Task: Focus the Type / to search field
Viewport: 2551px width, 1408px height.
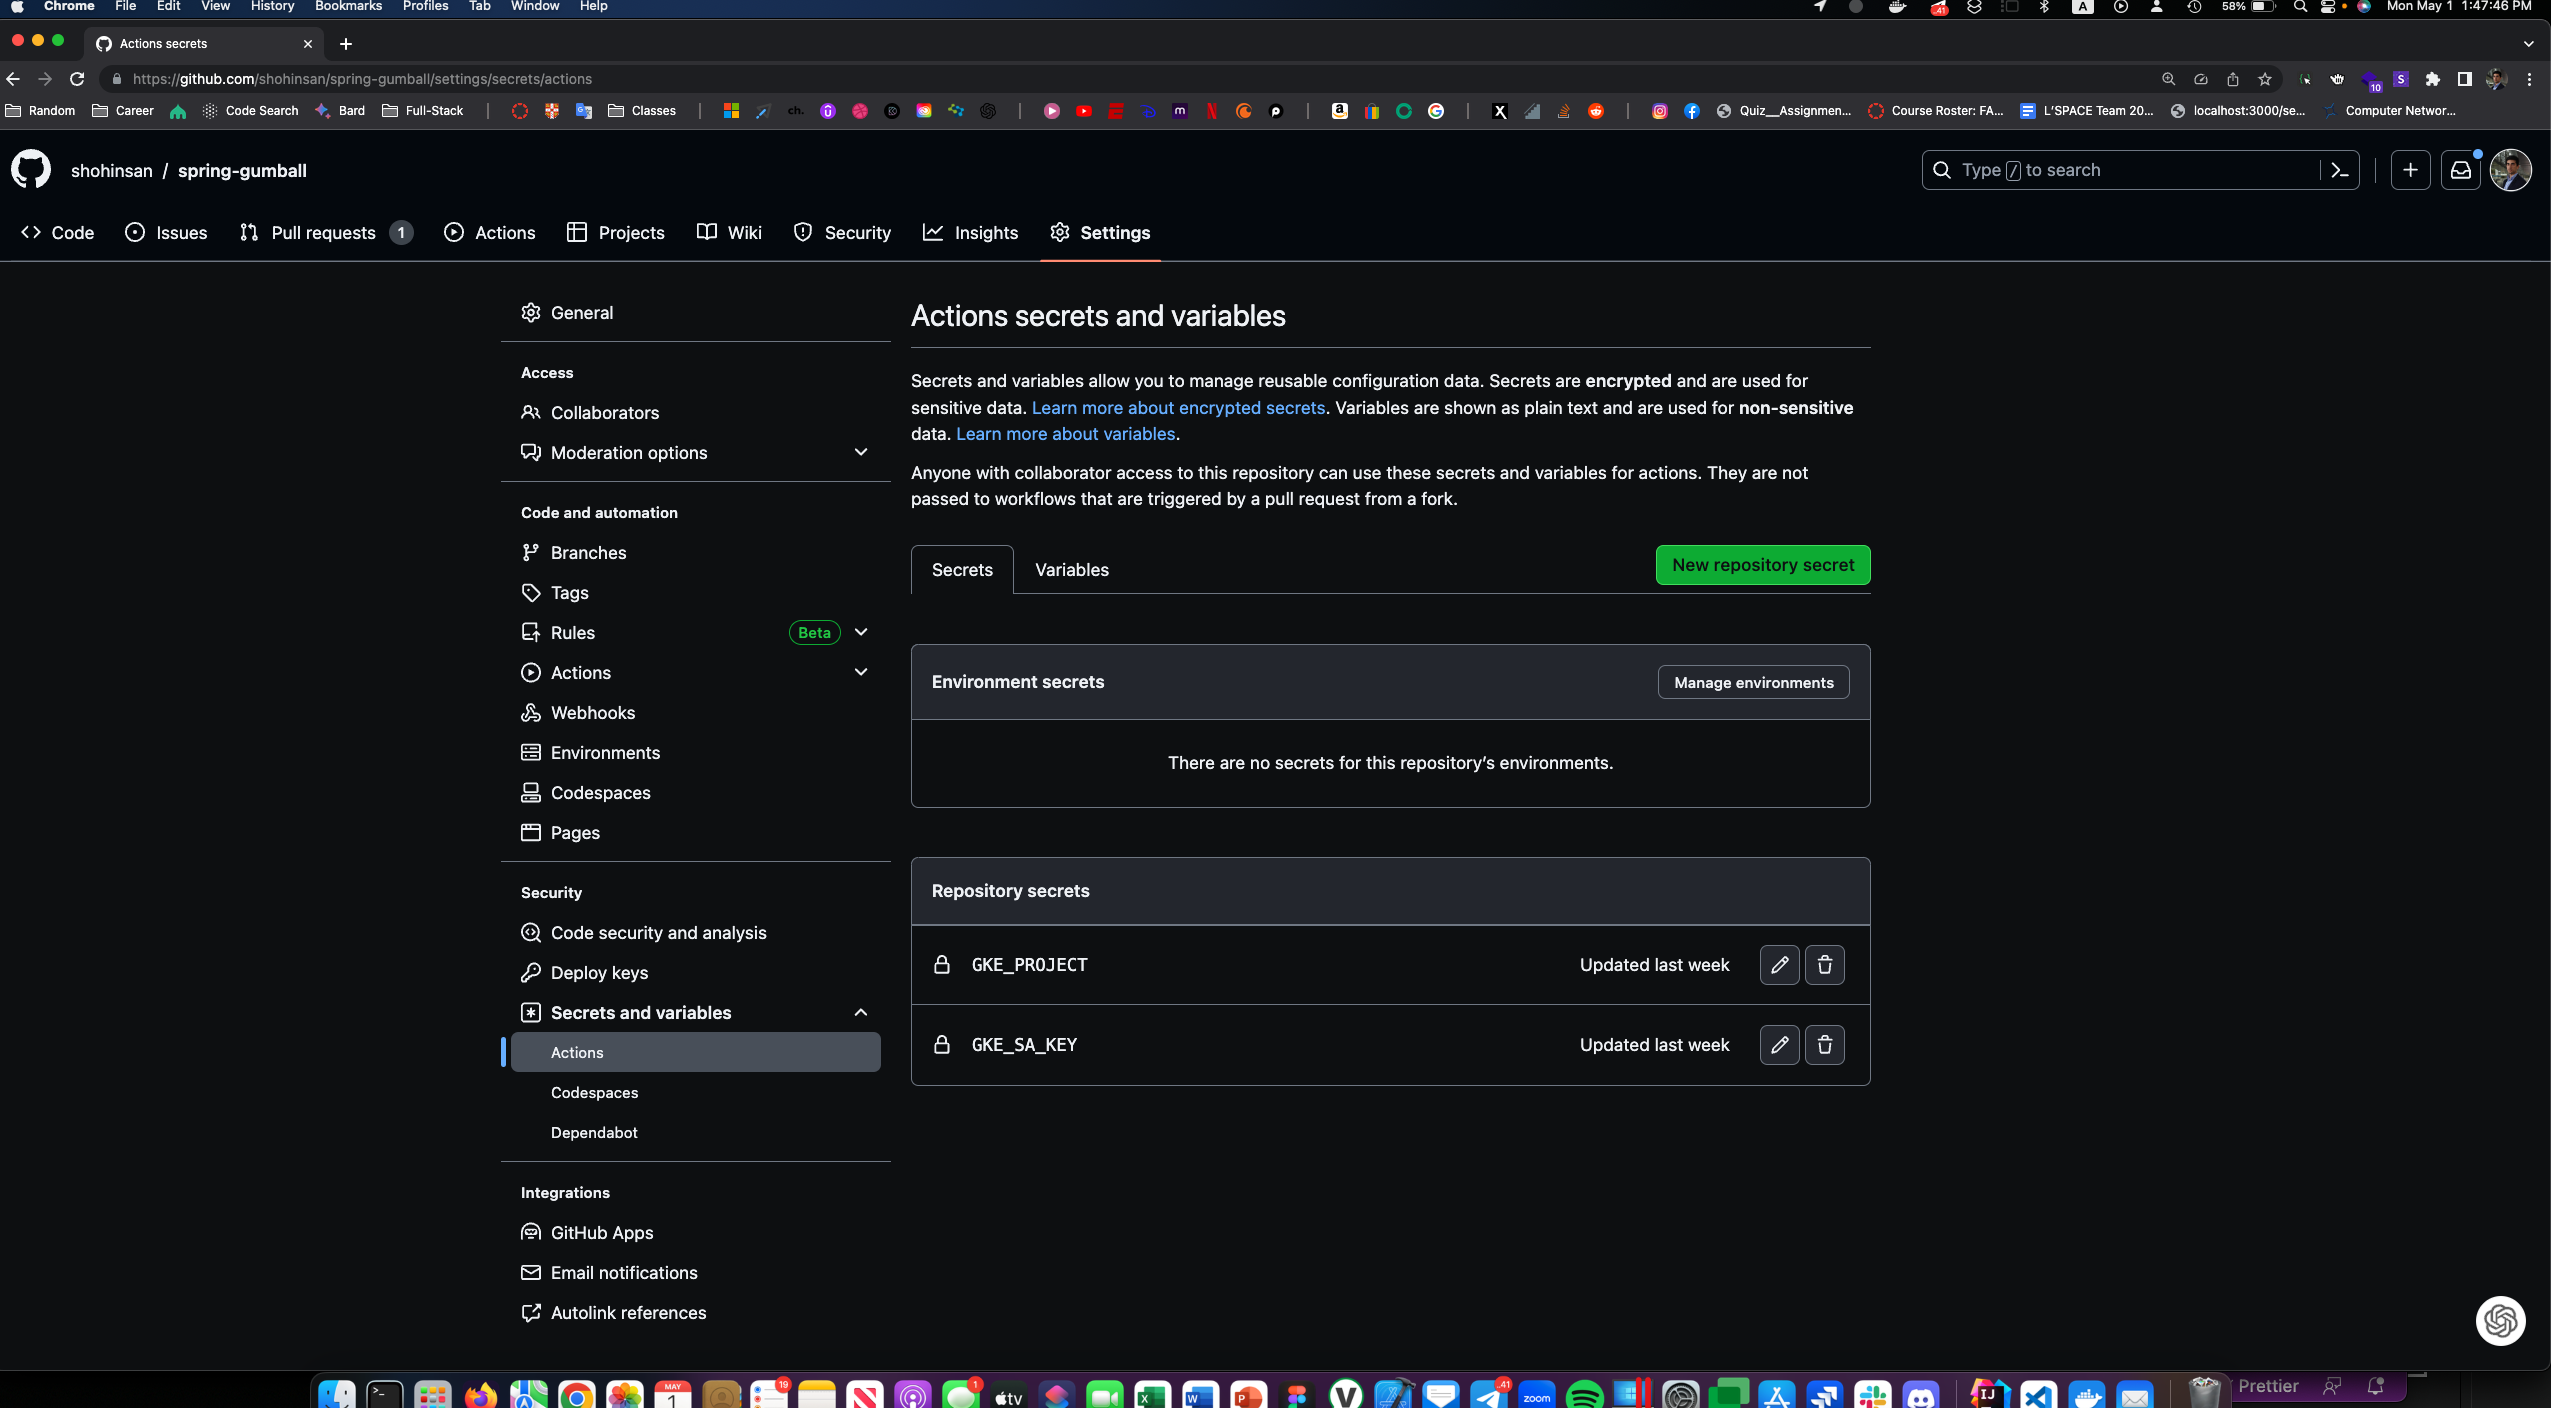Action: [x=2120, y=170]
